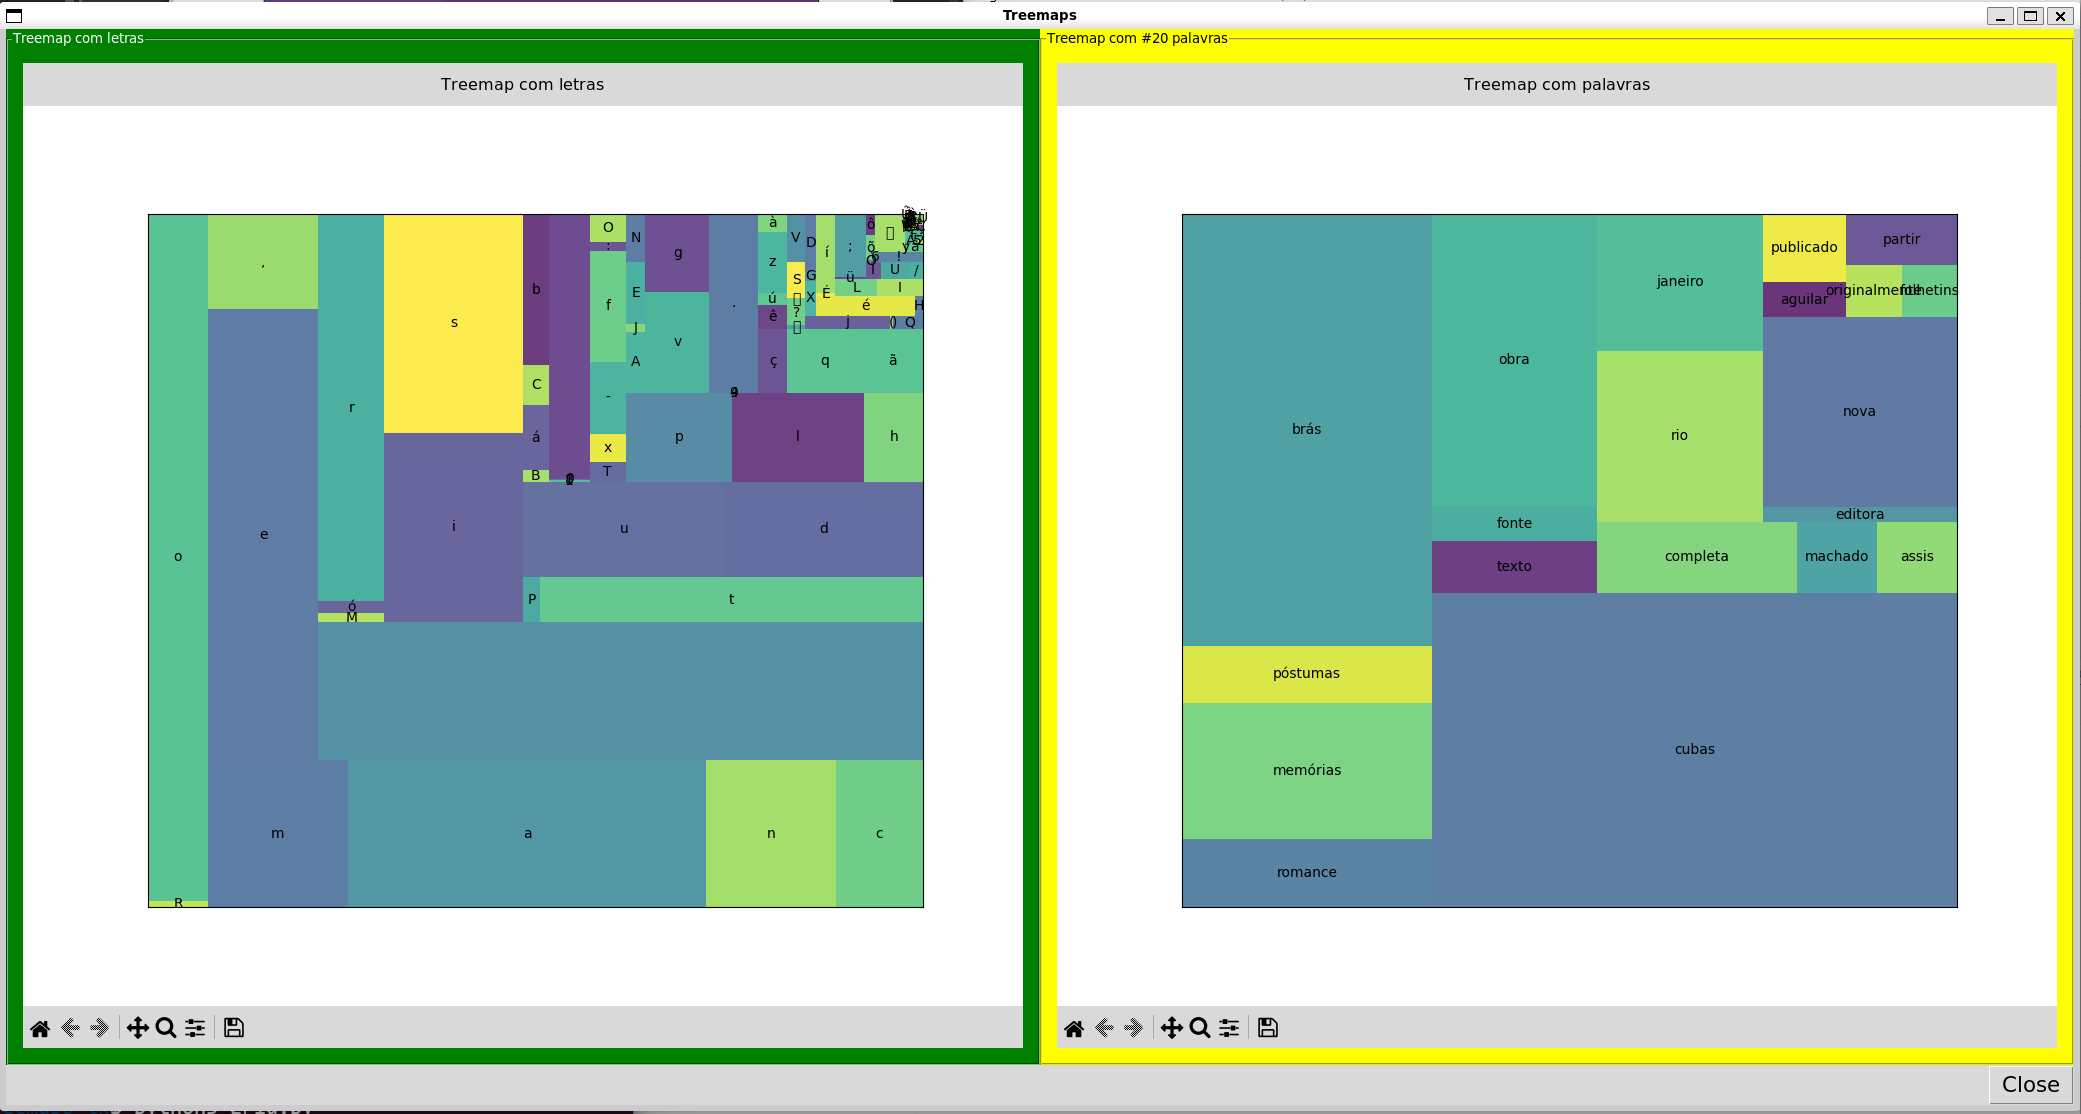Open the window menu icon in the title bar

point(14,15)
